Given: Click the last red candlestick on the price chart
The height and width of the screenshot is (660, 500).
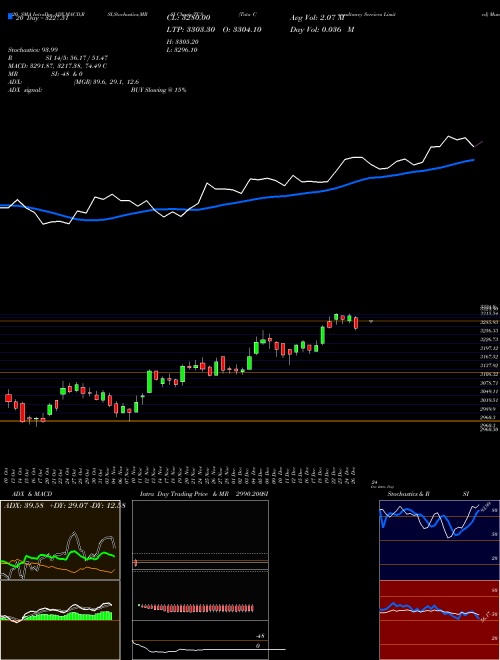Looking at the screenshot, I should click(x=356, y=323).
